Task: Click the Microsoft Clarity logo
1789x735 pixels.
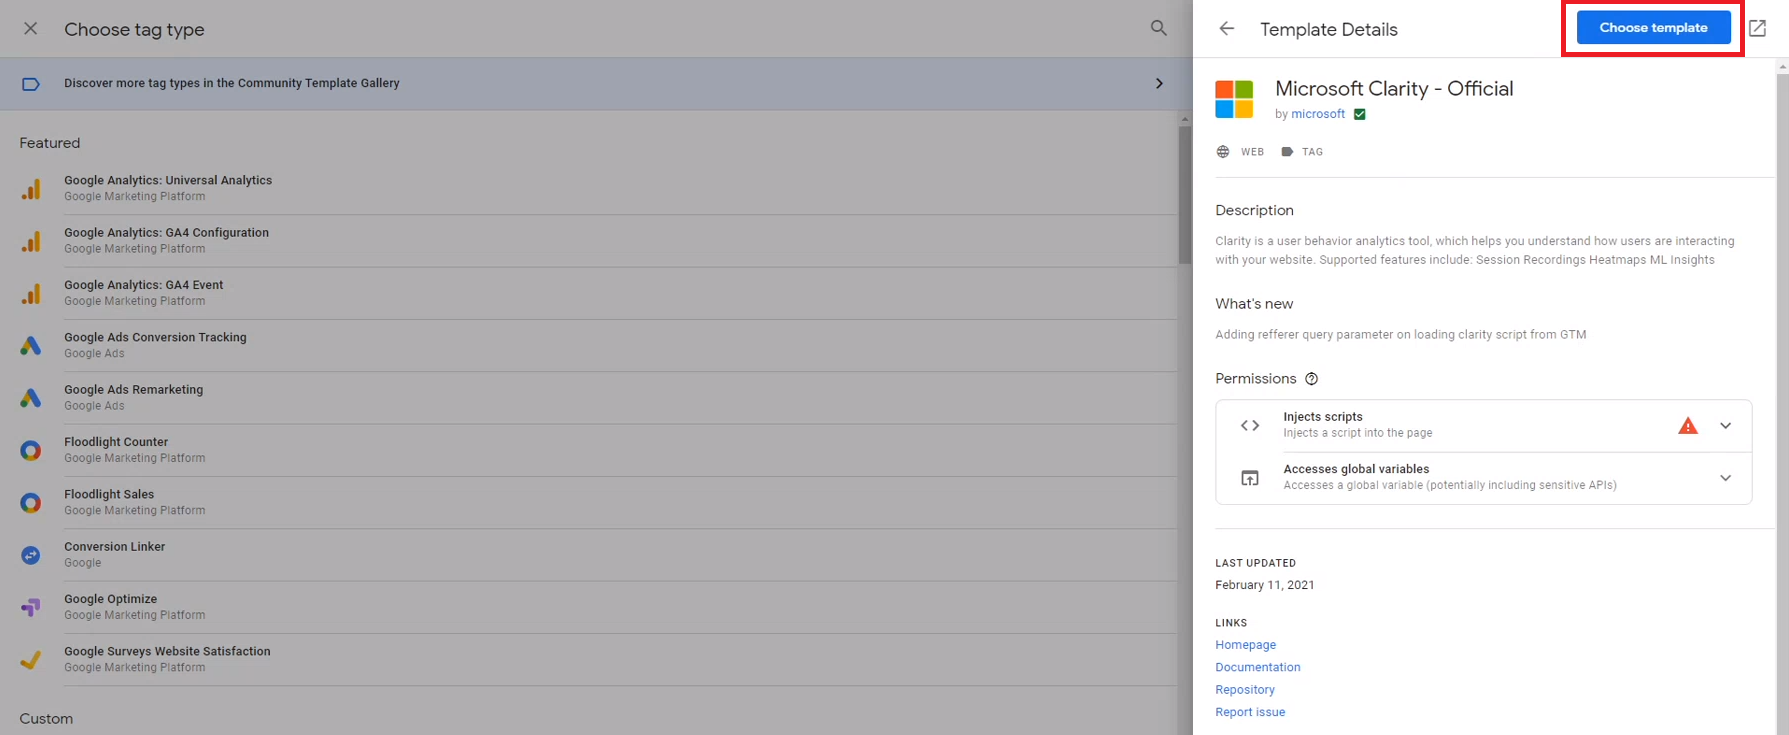Action: [x=1234, y=99]
